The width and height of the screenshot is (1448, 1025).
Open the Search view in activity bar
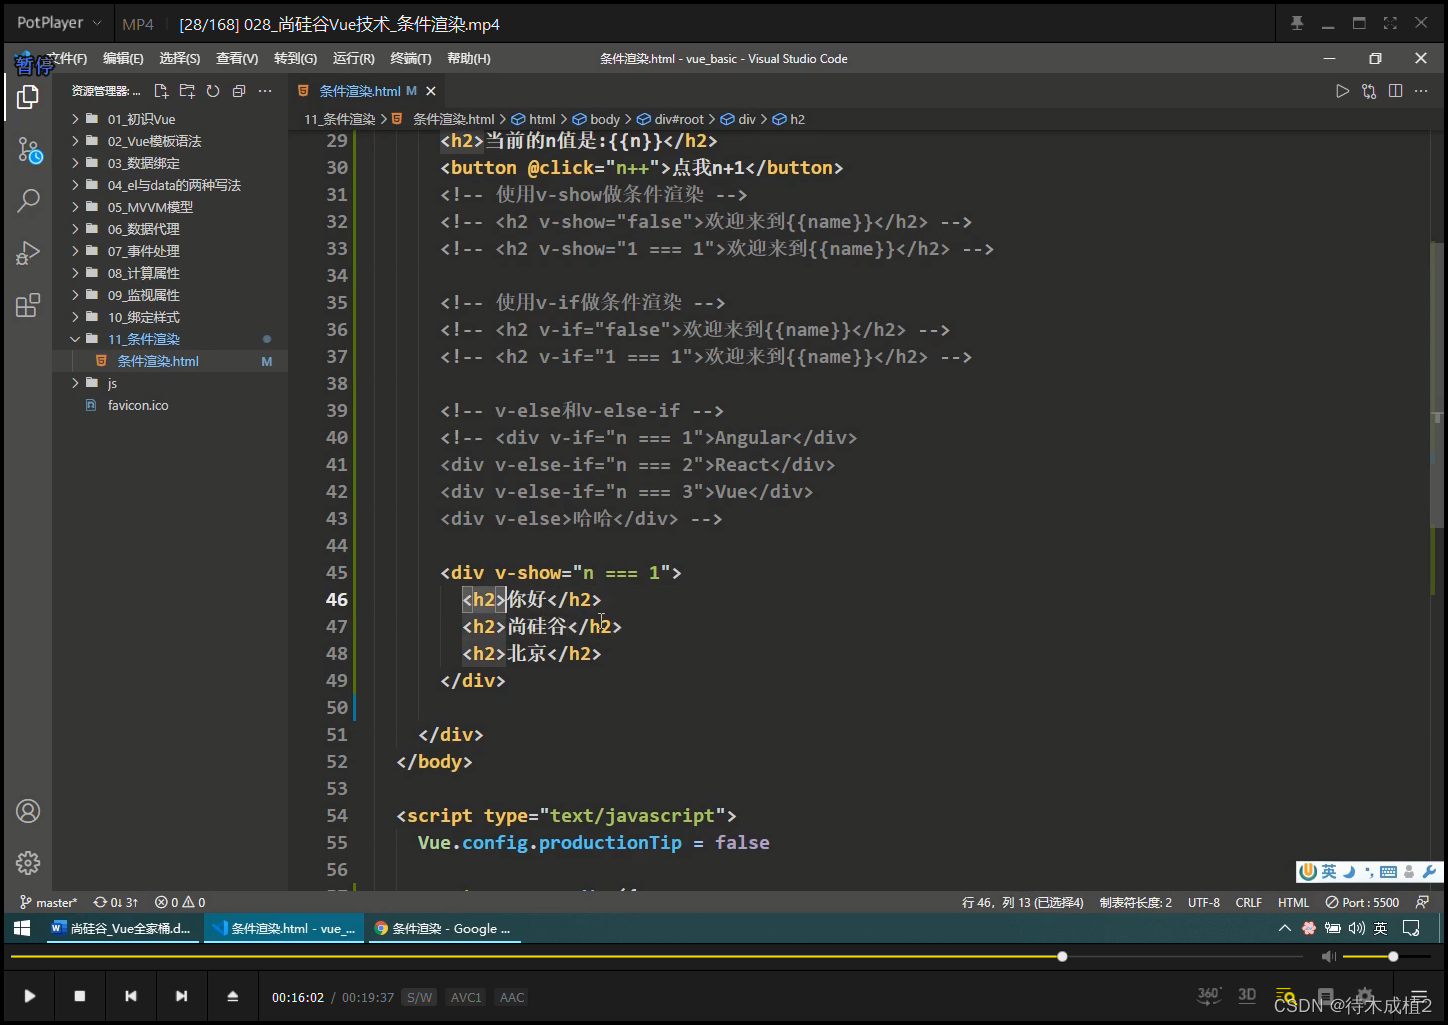[28, 201]
